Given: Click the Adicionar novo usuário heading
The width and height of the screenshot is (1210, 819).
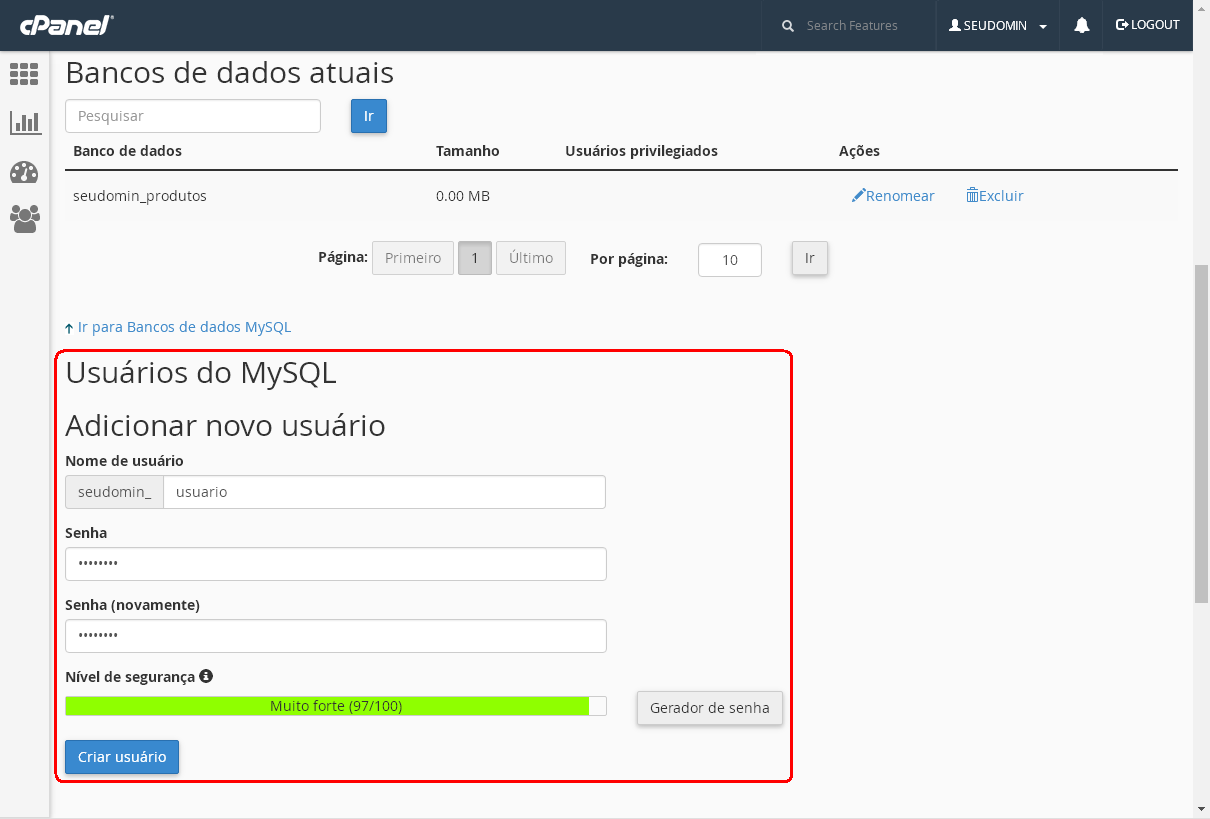Looking at the screenshot, I should 225,426.
